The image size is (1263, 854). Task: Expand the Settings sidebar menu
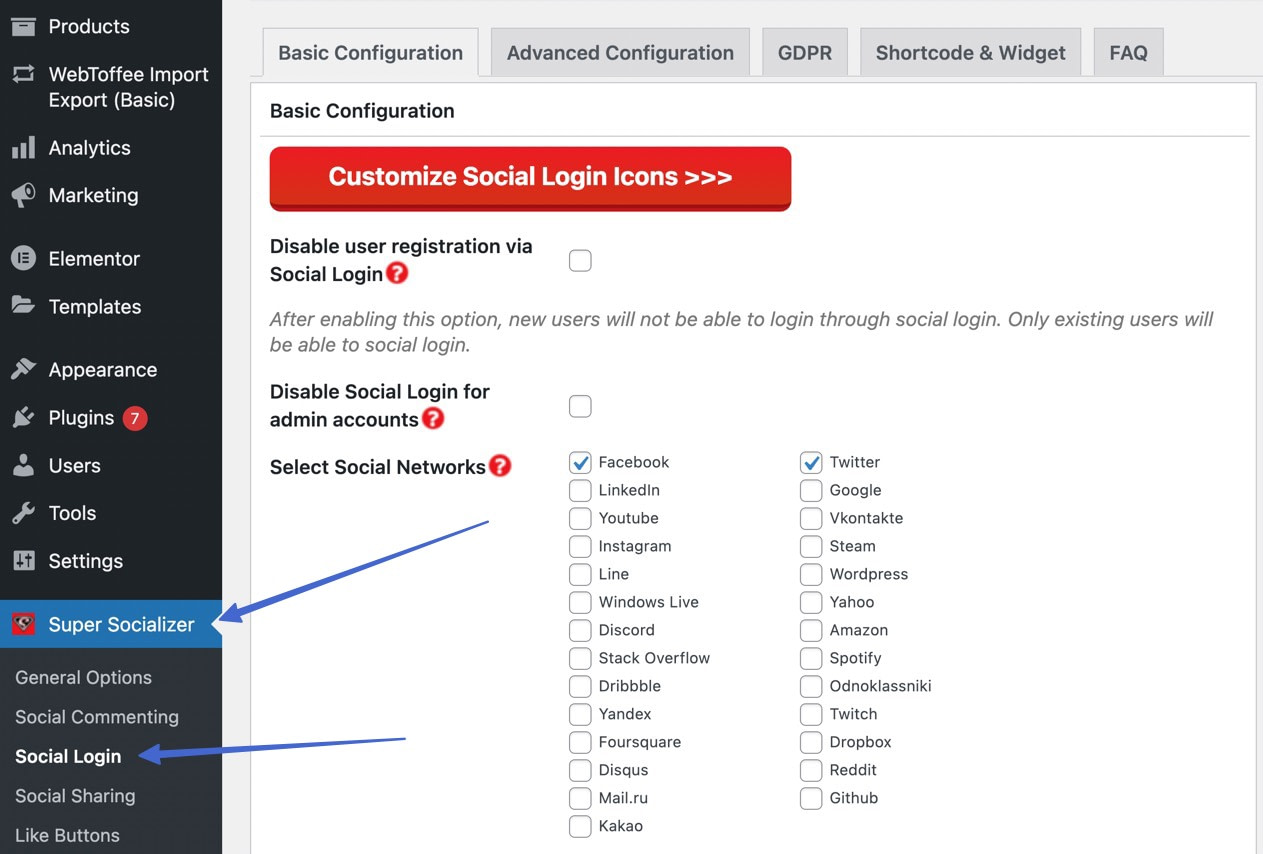[x=85, y=561]
